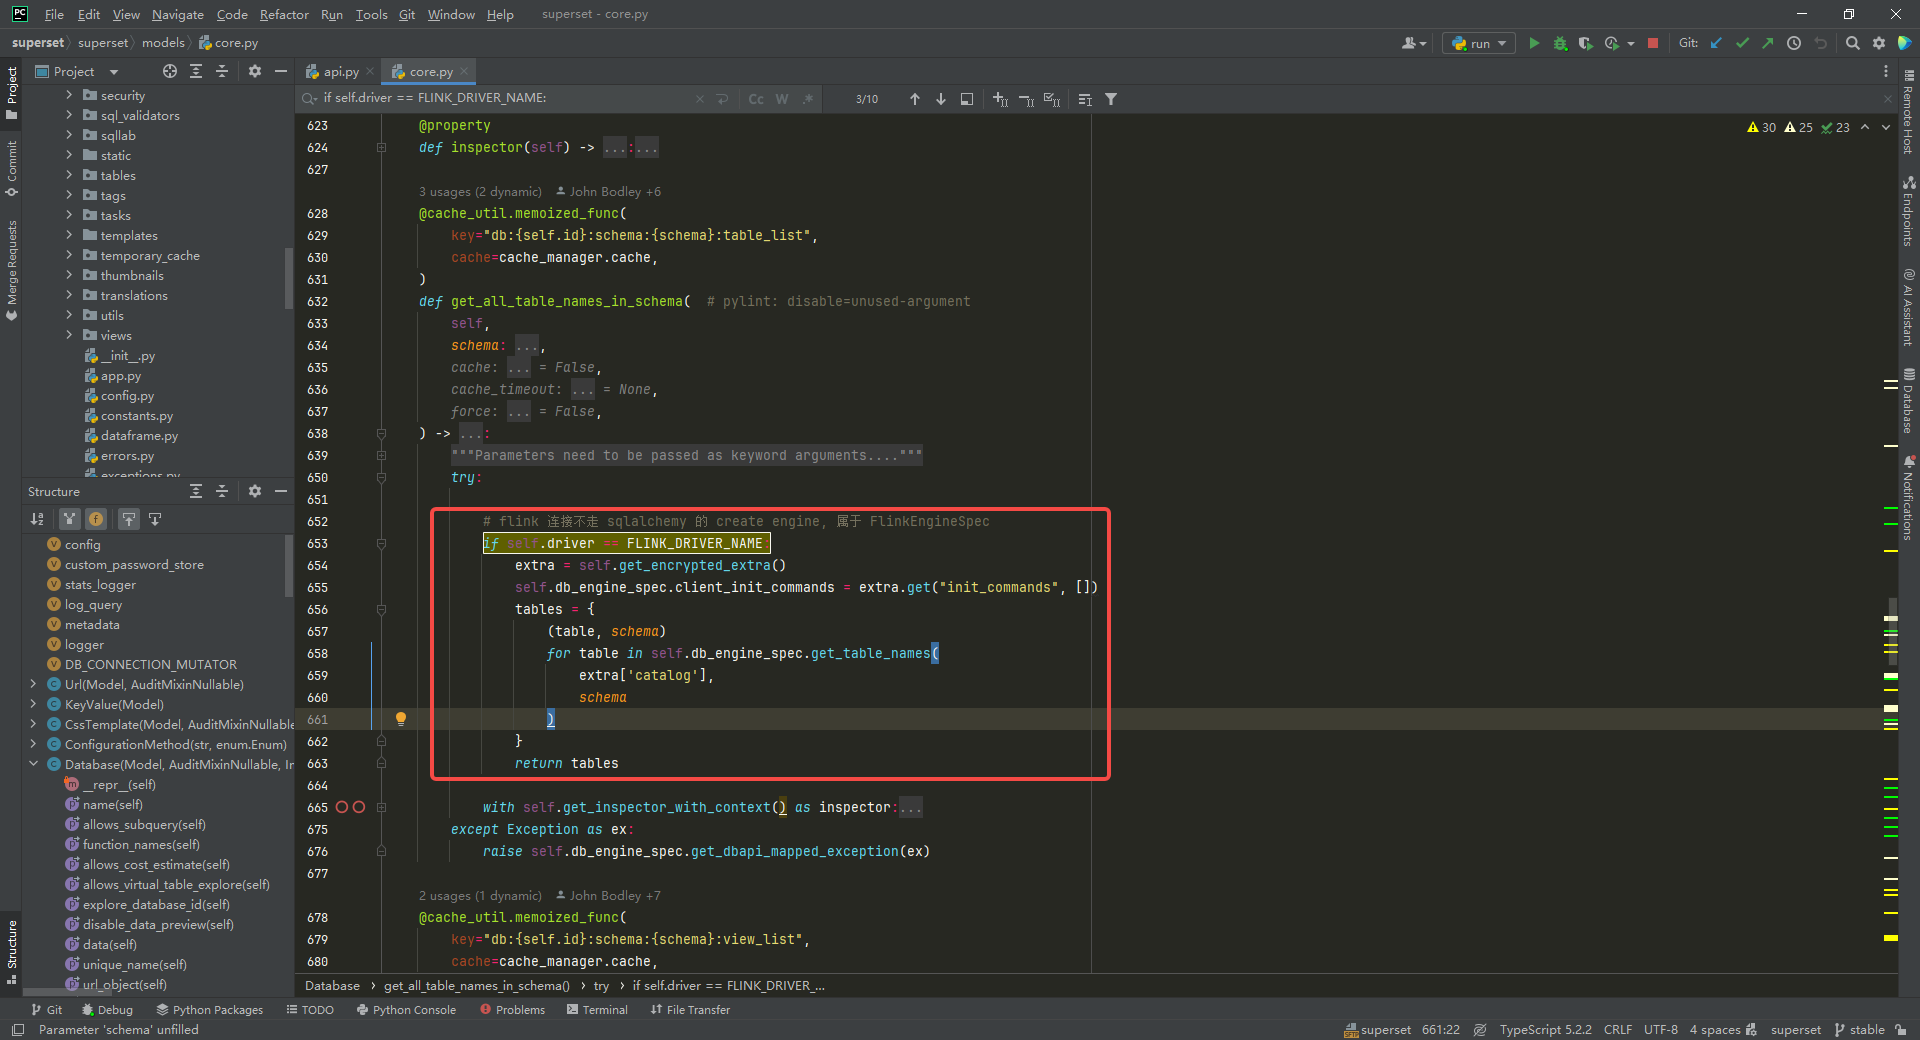
Task: Update project via the blue Git arrow
Action: point(1716,43)
